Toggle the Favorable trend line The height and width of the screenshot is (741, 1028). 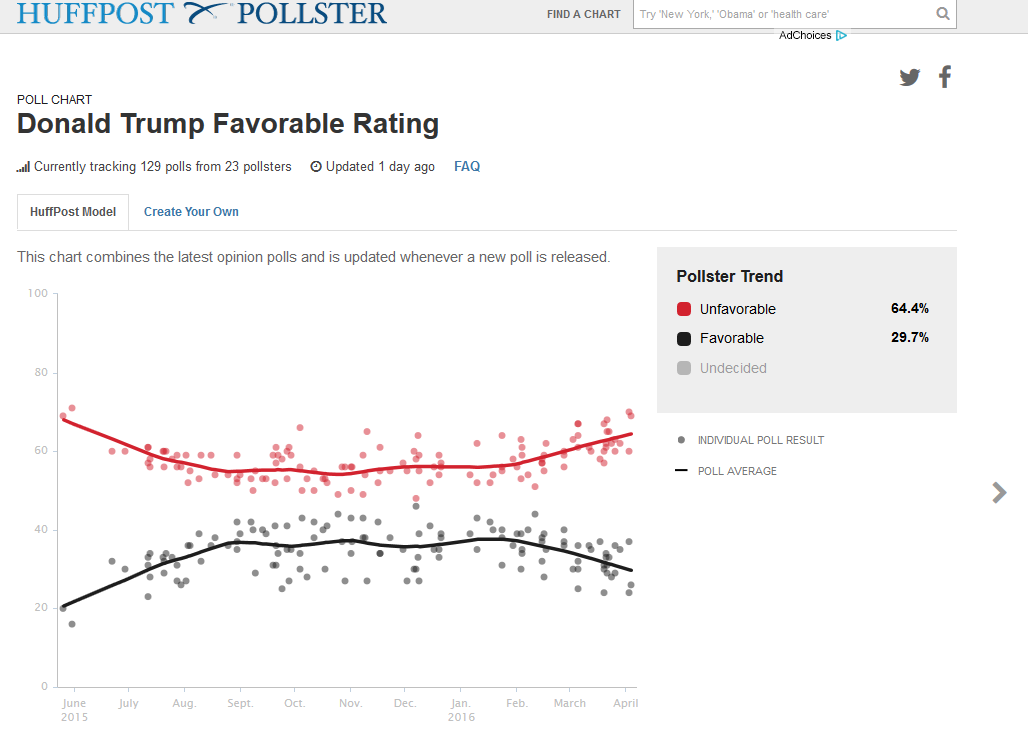tap(731, 338)
